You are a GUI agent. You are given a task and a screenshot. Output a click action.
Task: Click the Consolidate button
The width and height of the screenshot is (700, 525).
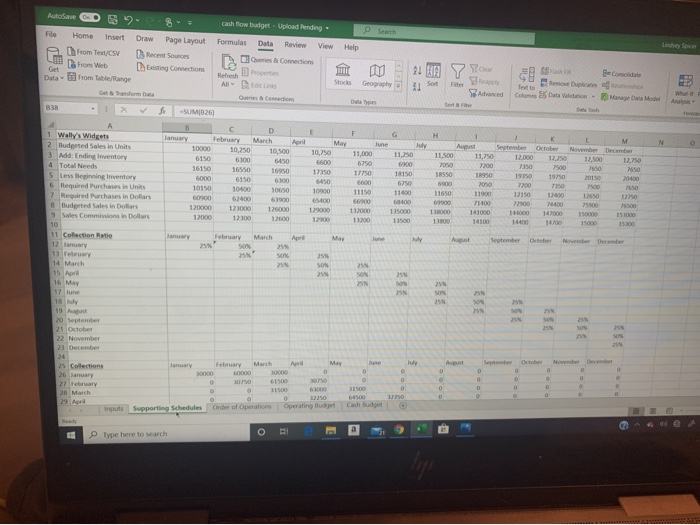622,74
